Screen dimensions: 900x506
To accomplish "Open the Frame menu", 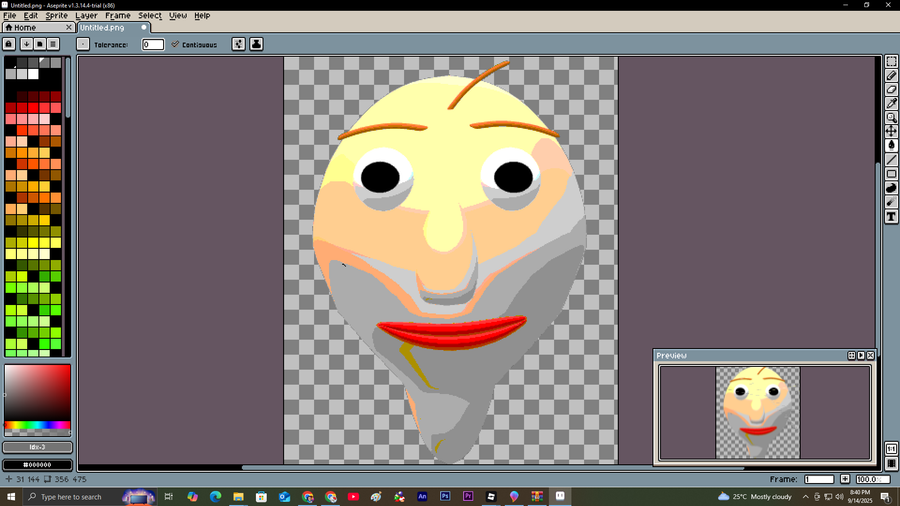I will pyautogui.click(x=118, y=15).
